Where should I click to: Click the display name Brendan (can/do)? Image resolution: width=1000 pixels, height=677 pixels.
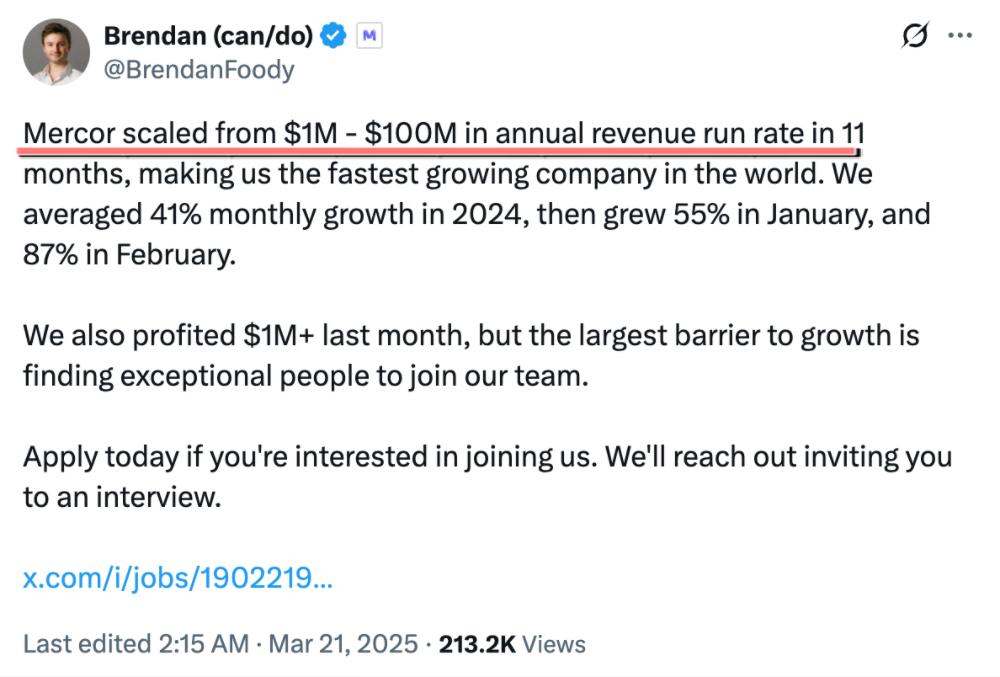[x=209, y=37]
